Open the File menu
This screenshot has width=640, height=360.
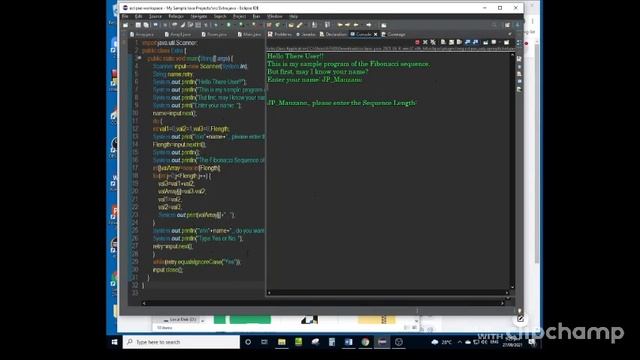[125, 16]
